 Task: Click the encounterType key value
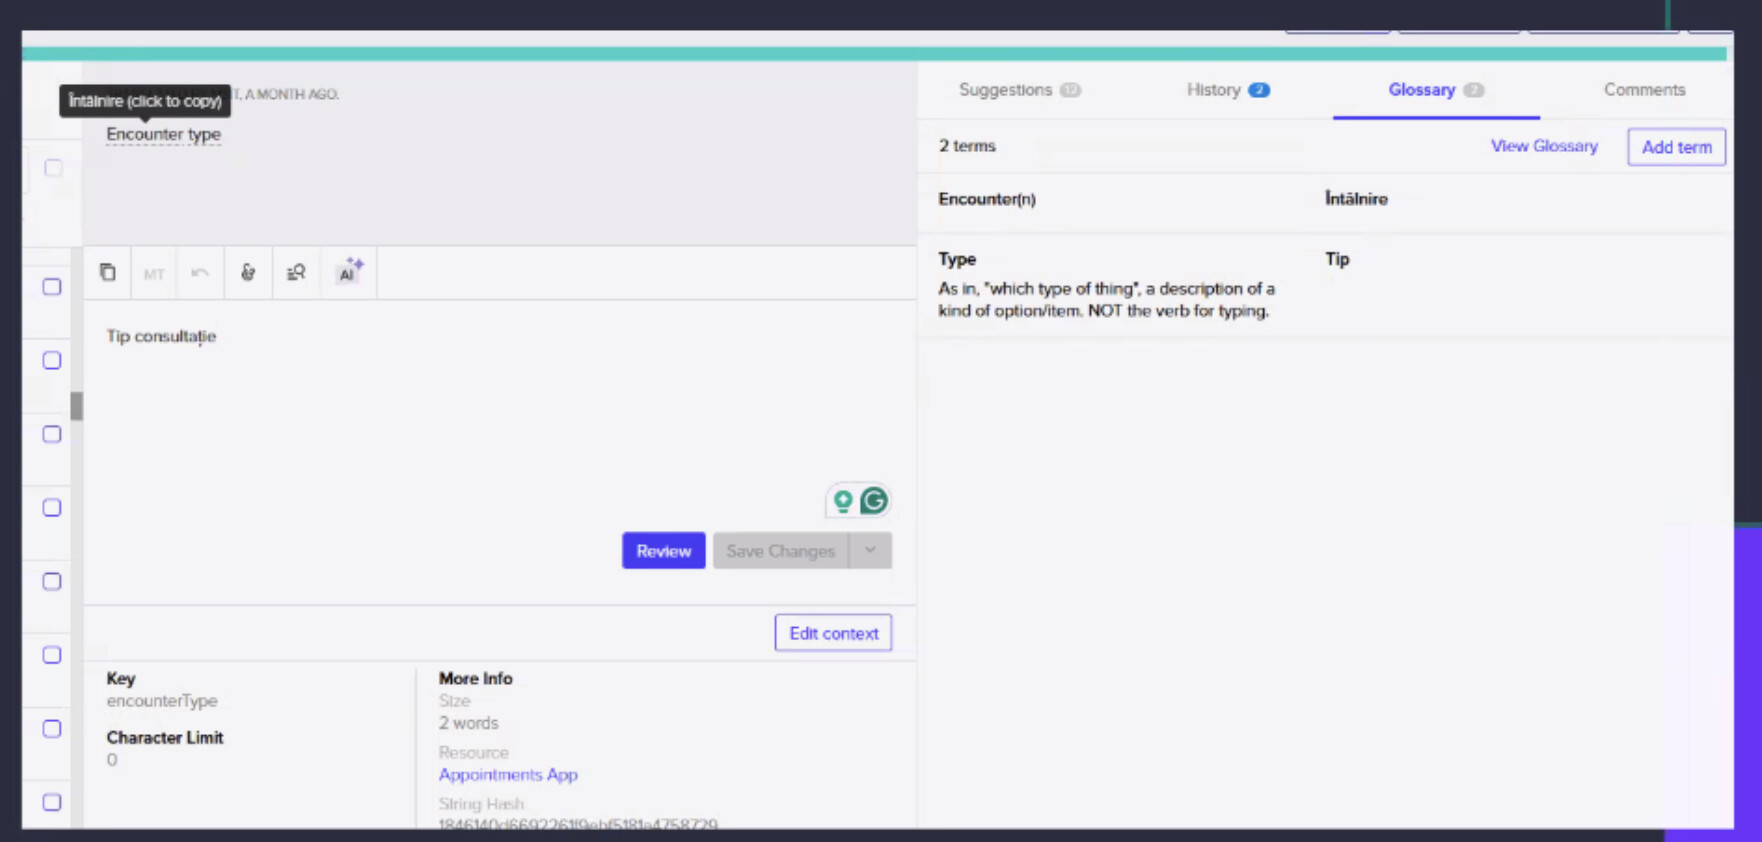pos(162,701)
